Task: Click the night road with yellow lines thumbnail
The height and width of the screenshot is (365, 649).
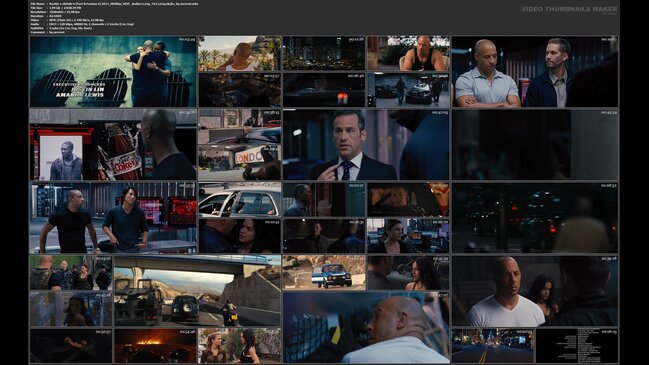Action: pyautogui.click(x=493, y=346)
